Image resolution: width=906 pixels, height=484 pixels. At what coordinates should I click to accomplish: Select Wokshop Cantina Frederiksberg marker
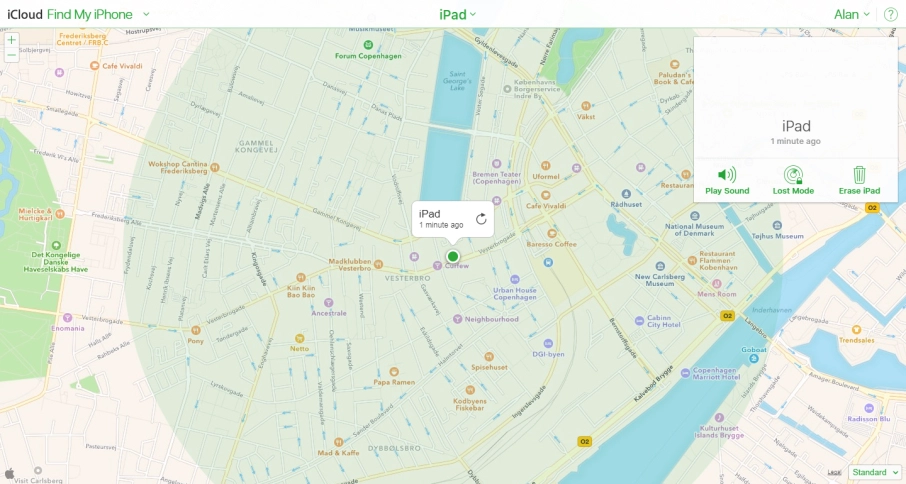click(215, 167)
